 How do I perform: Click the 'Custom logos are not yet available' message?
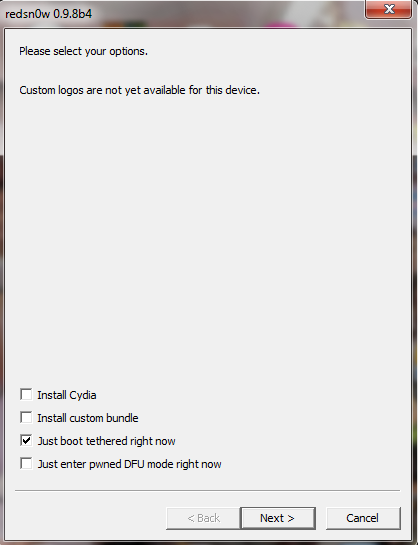coord(139,90)
